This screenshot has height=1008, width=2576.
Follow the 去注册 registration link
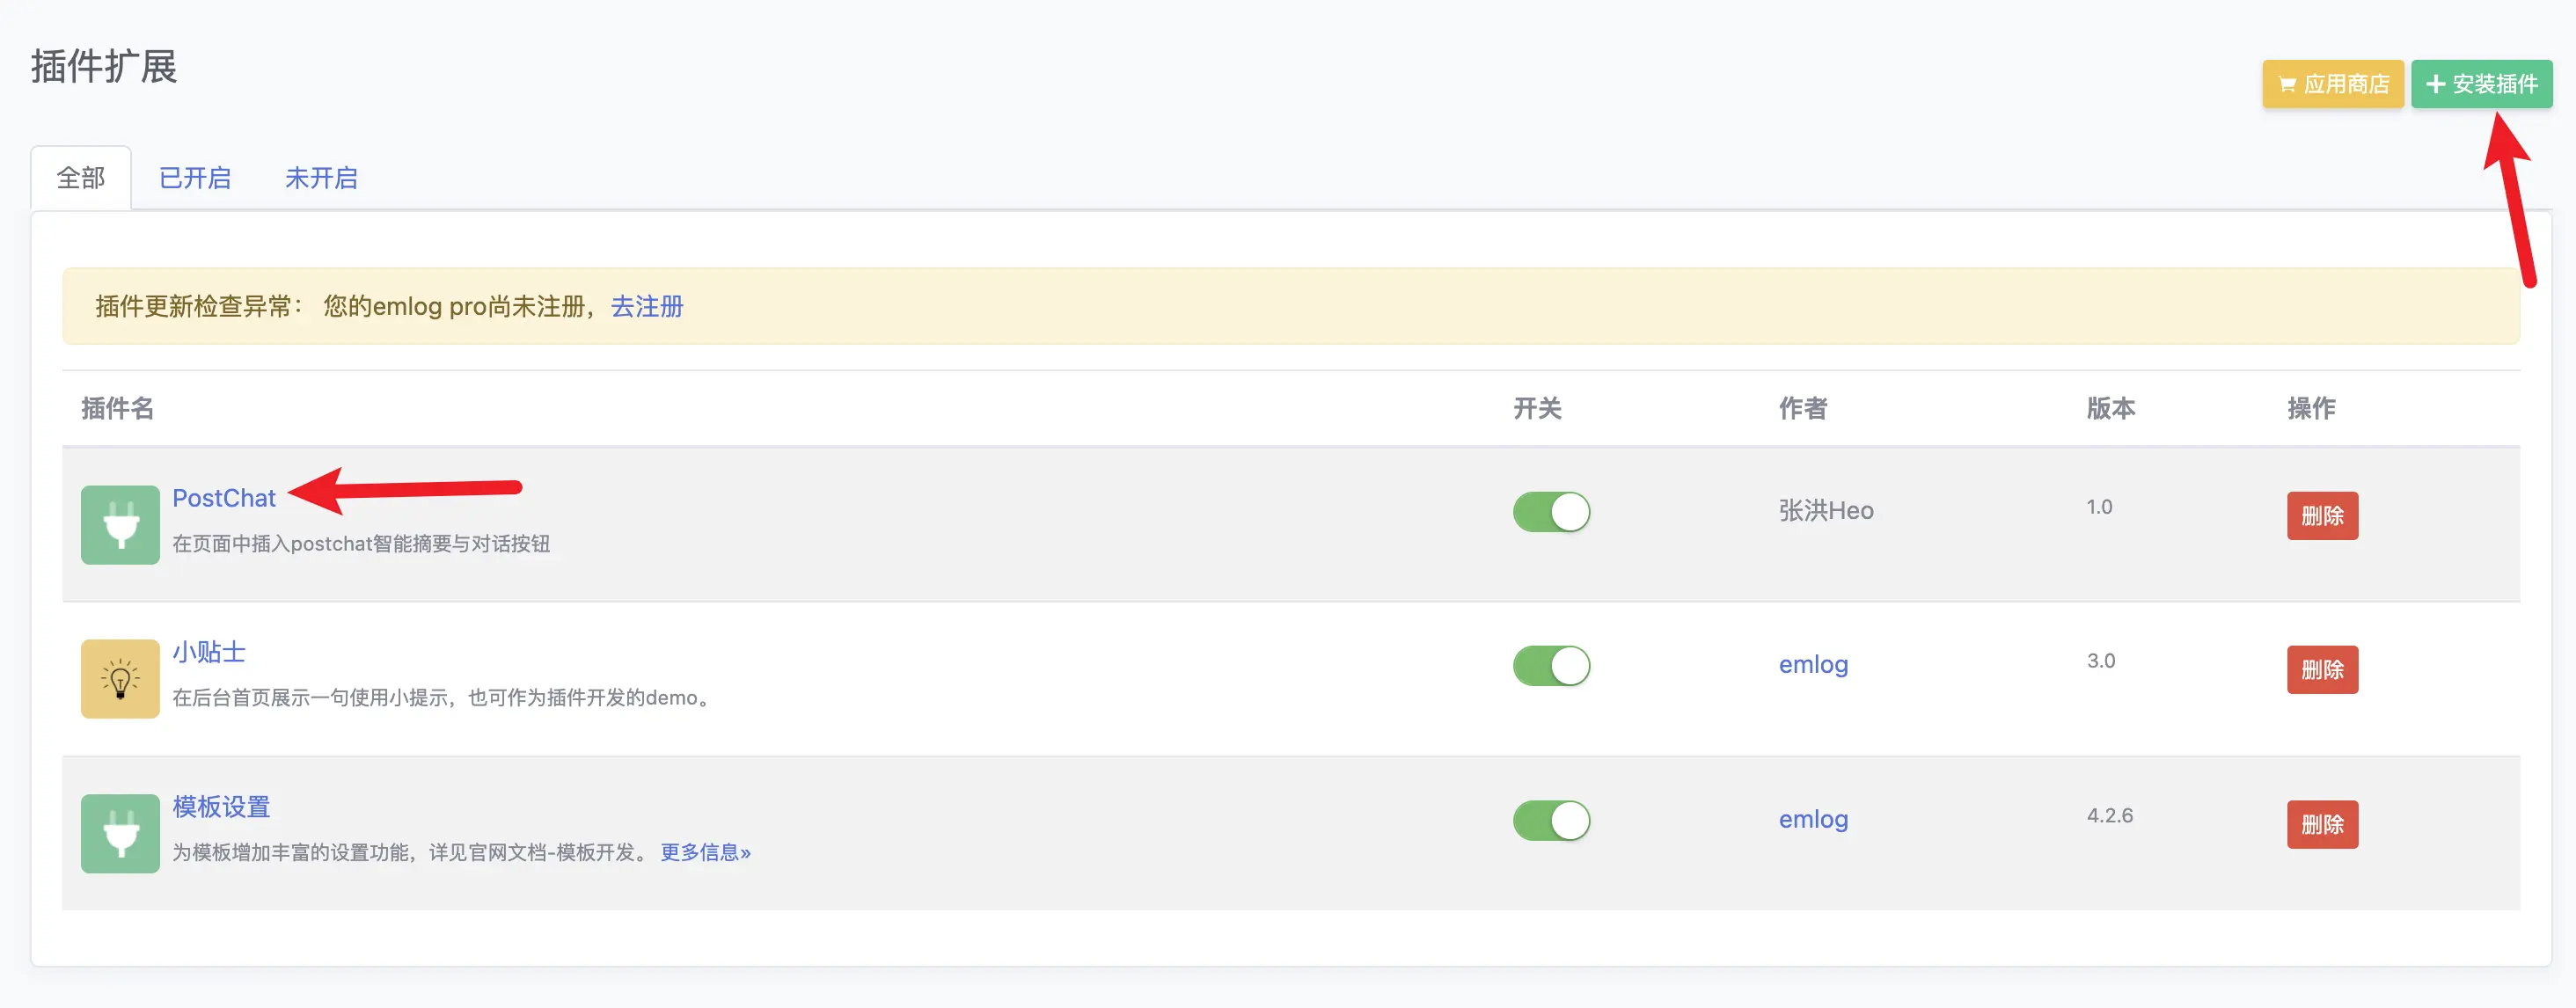click(647, 306)
